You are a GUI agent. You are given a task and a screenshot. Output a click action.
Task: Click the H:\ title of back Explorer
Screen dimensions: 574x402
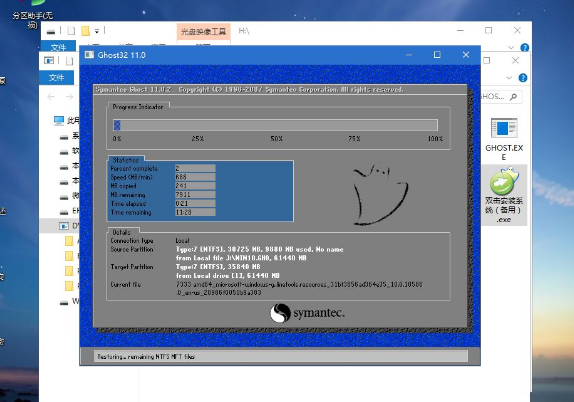pyautogui.click(x=244, y=31)
